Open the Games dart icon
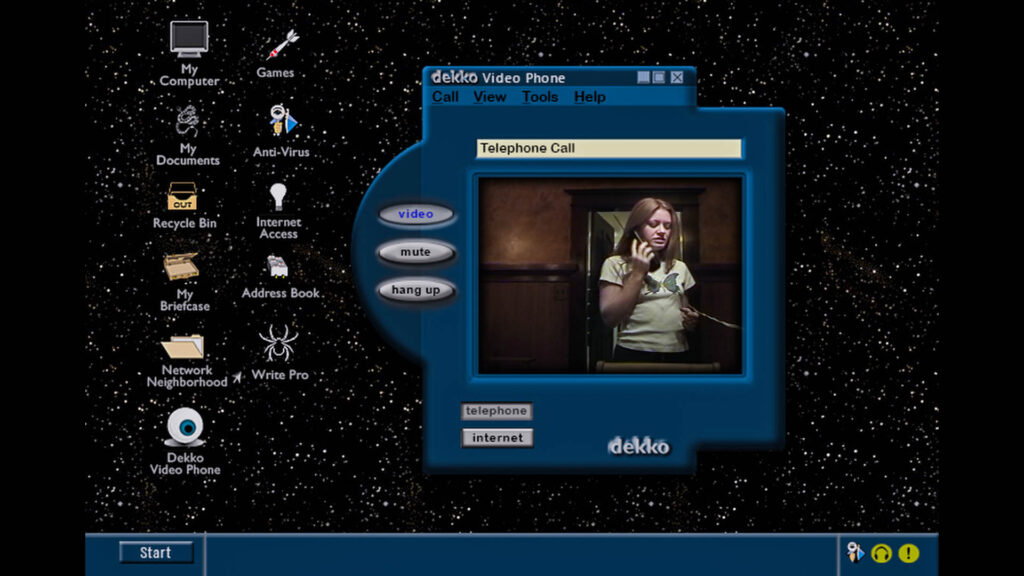 click(x=280, y=45)
